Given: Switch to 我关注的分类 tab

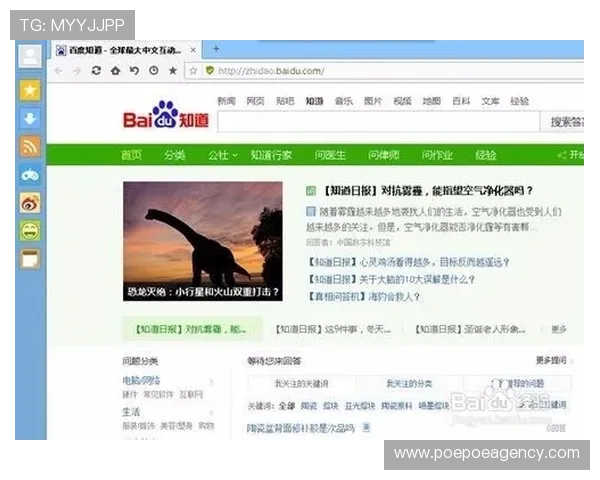Looking at the screenshot, I should [409, 384].
